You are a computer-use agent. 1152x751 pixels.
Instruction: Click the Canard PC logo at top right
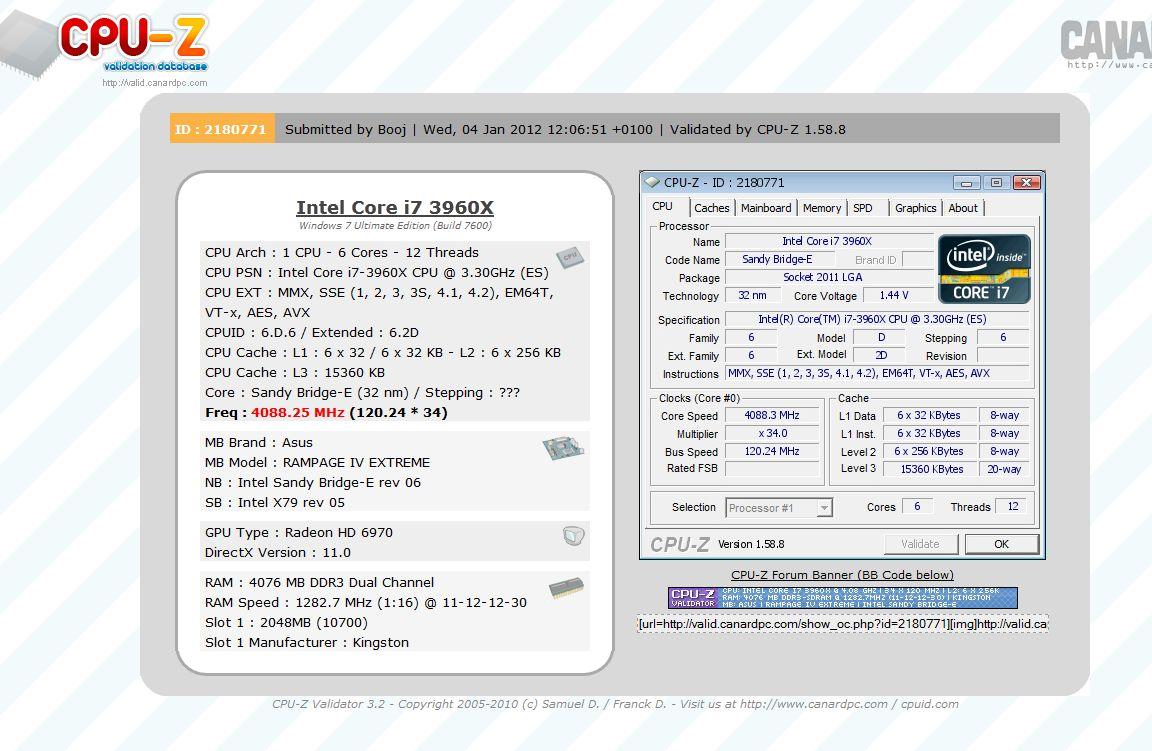(1106, 43)
